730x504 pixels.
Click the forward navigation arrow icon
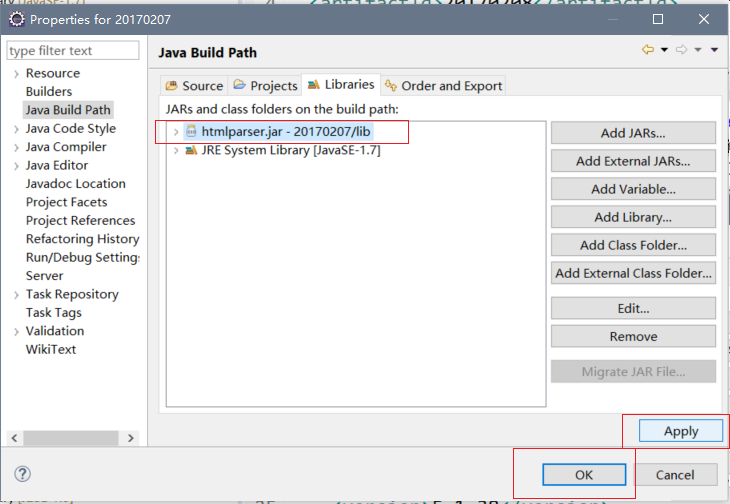click(x=681, y=49)
